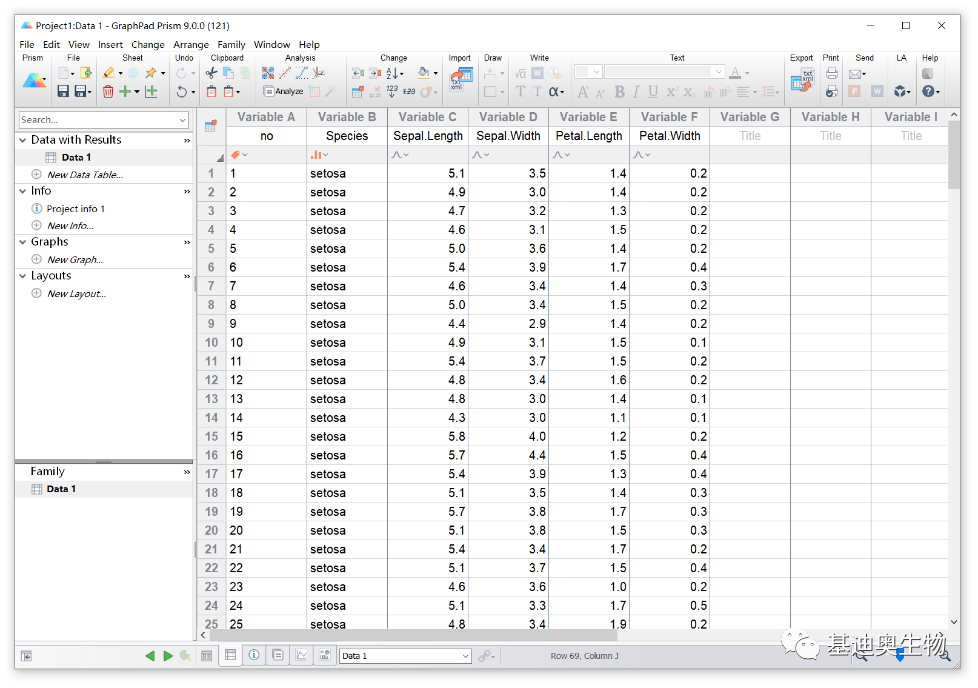Switch to Results view icon in bottom bar
Image resolution: width=978 pixels, height=688 pixels.
click(x=278, y=655)
